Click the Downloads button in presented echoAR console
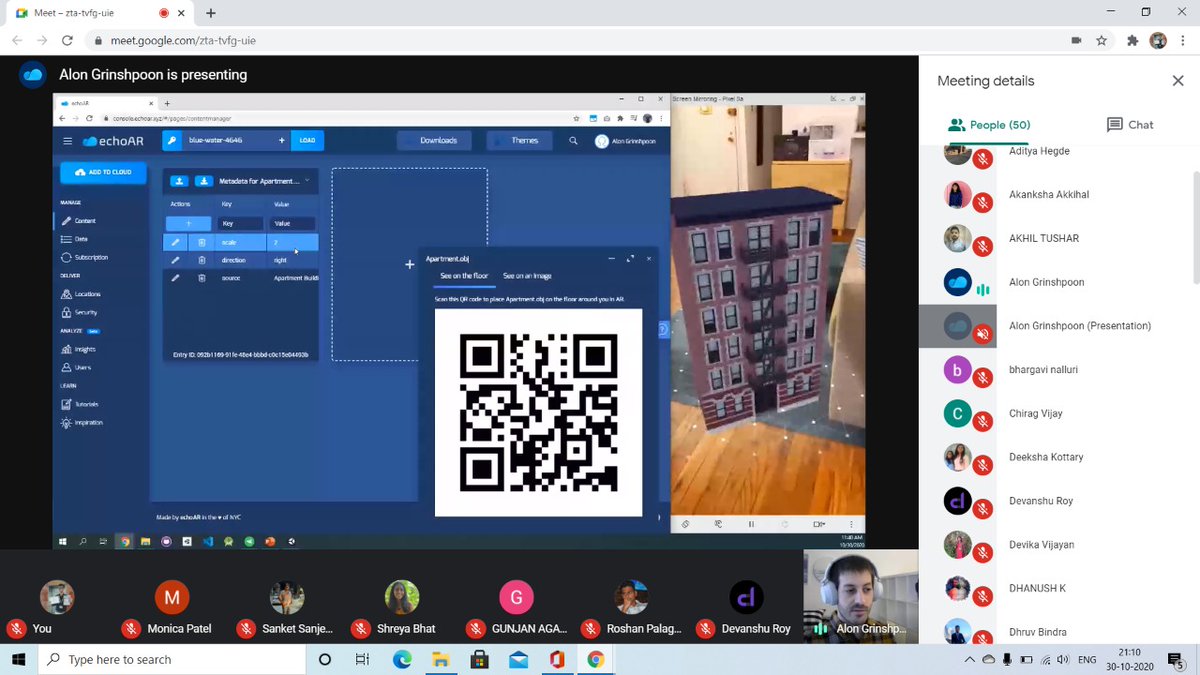Viewport: 1200px width, 675px height. coord(435,141)
